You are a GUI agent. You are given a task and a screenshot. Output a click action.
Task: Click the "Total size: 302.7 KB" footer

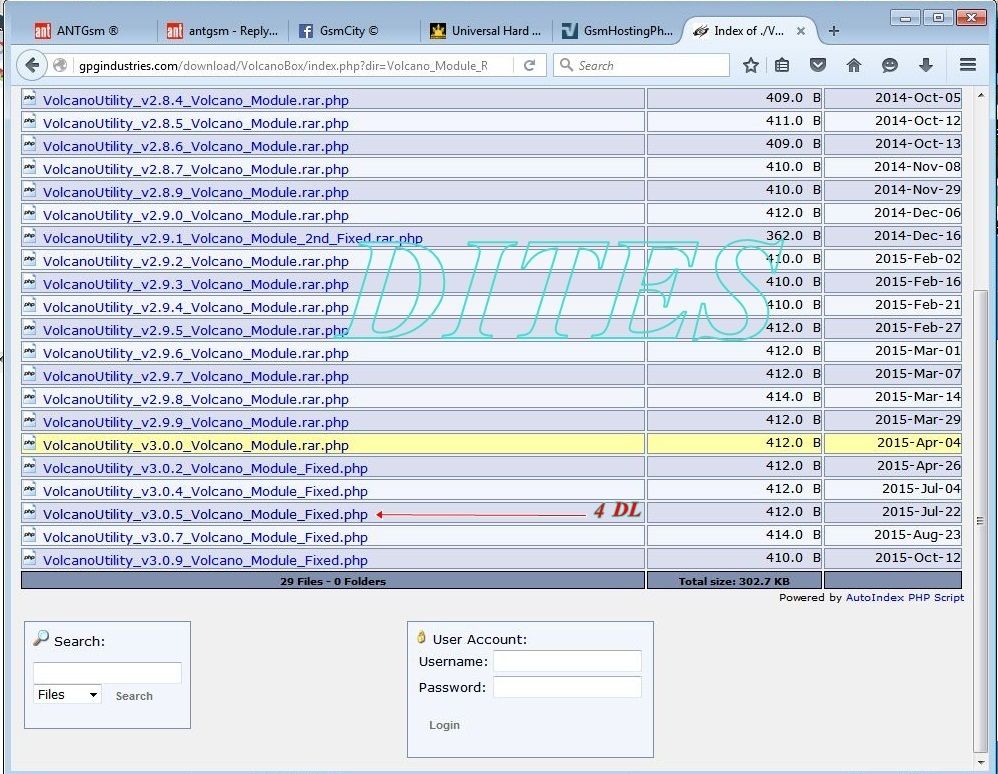click(734, 580)
